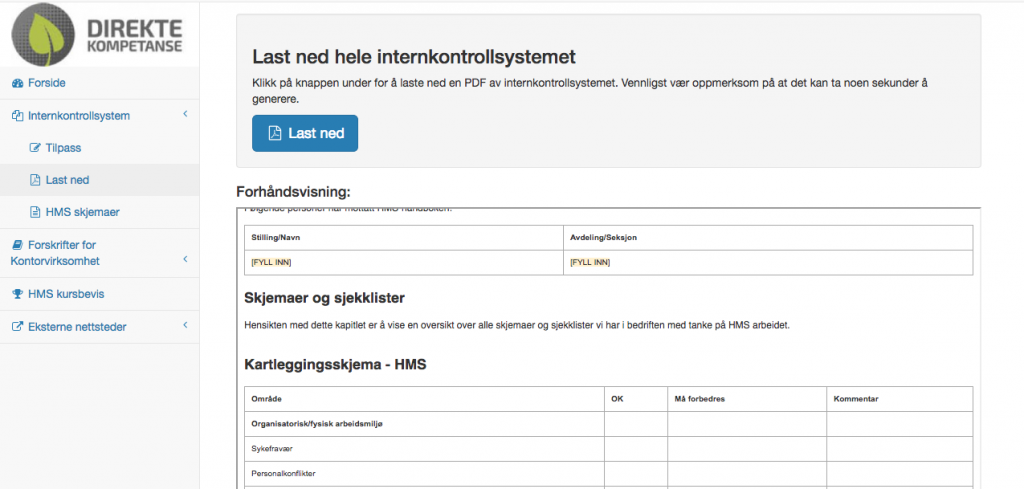The height and width of the screenshot is (489, 1024).
Task: Click the edit pencil icon beside Tilpass
Action: pos(35,148)
